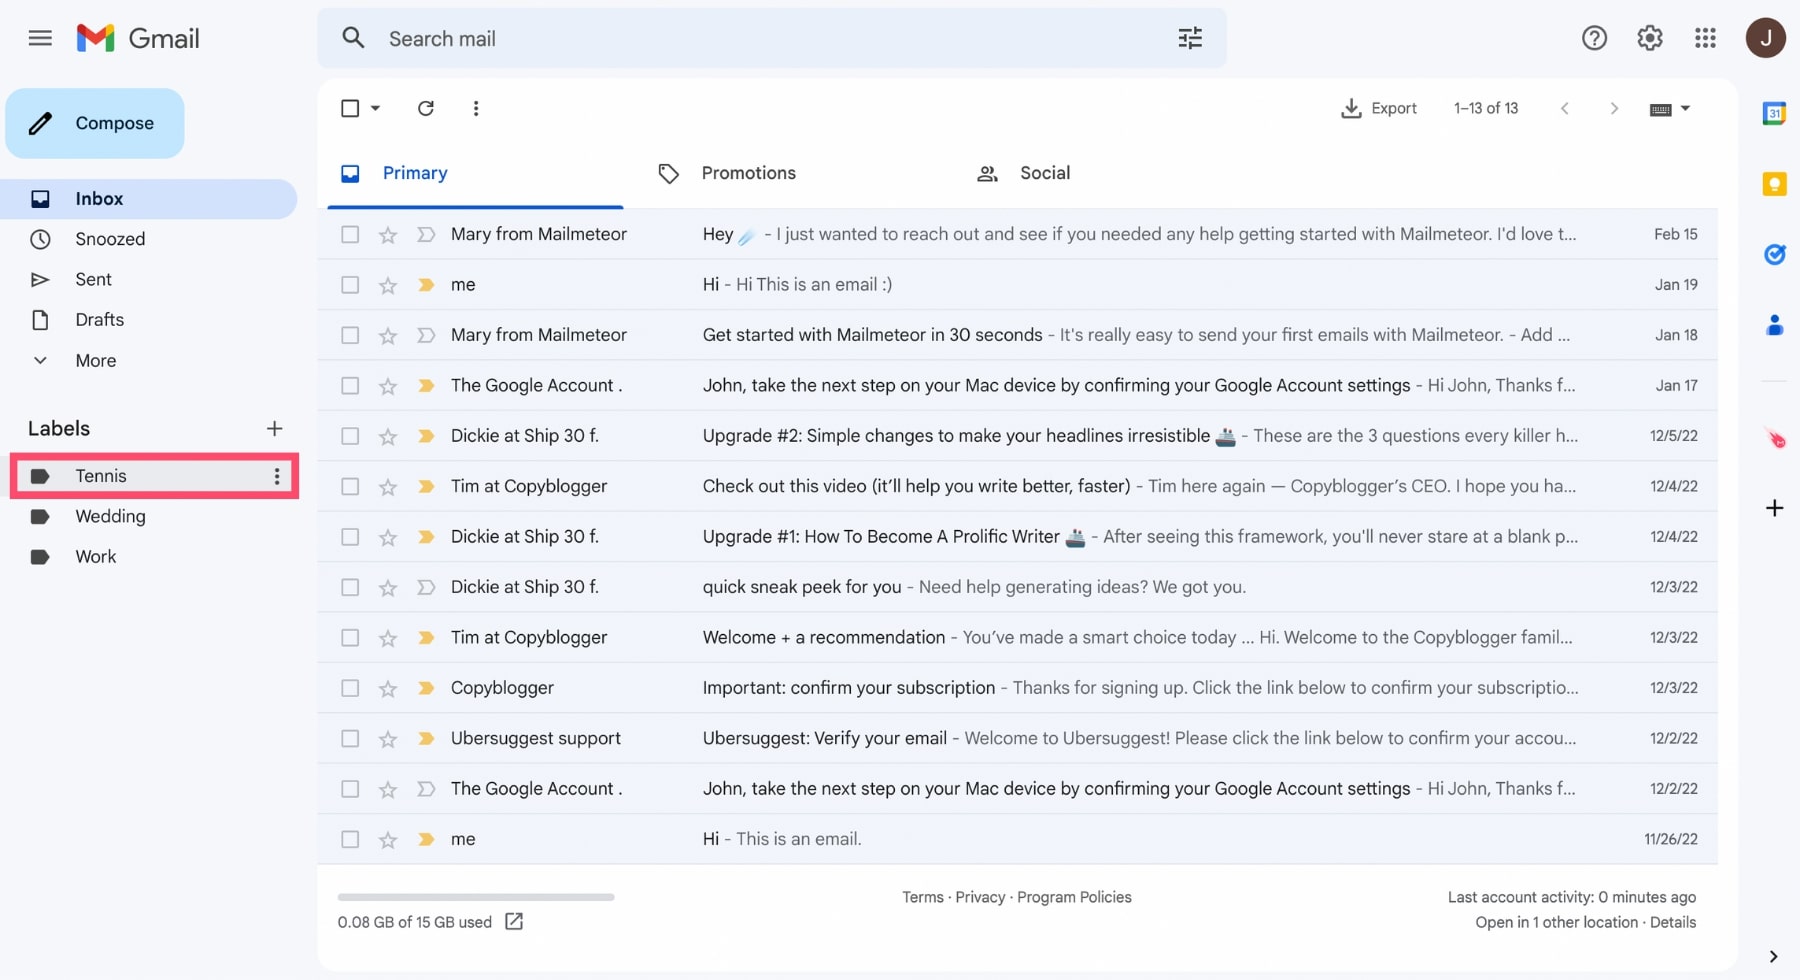
Task: Star the Ubersuggest support email
Action: pos(388,739)
